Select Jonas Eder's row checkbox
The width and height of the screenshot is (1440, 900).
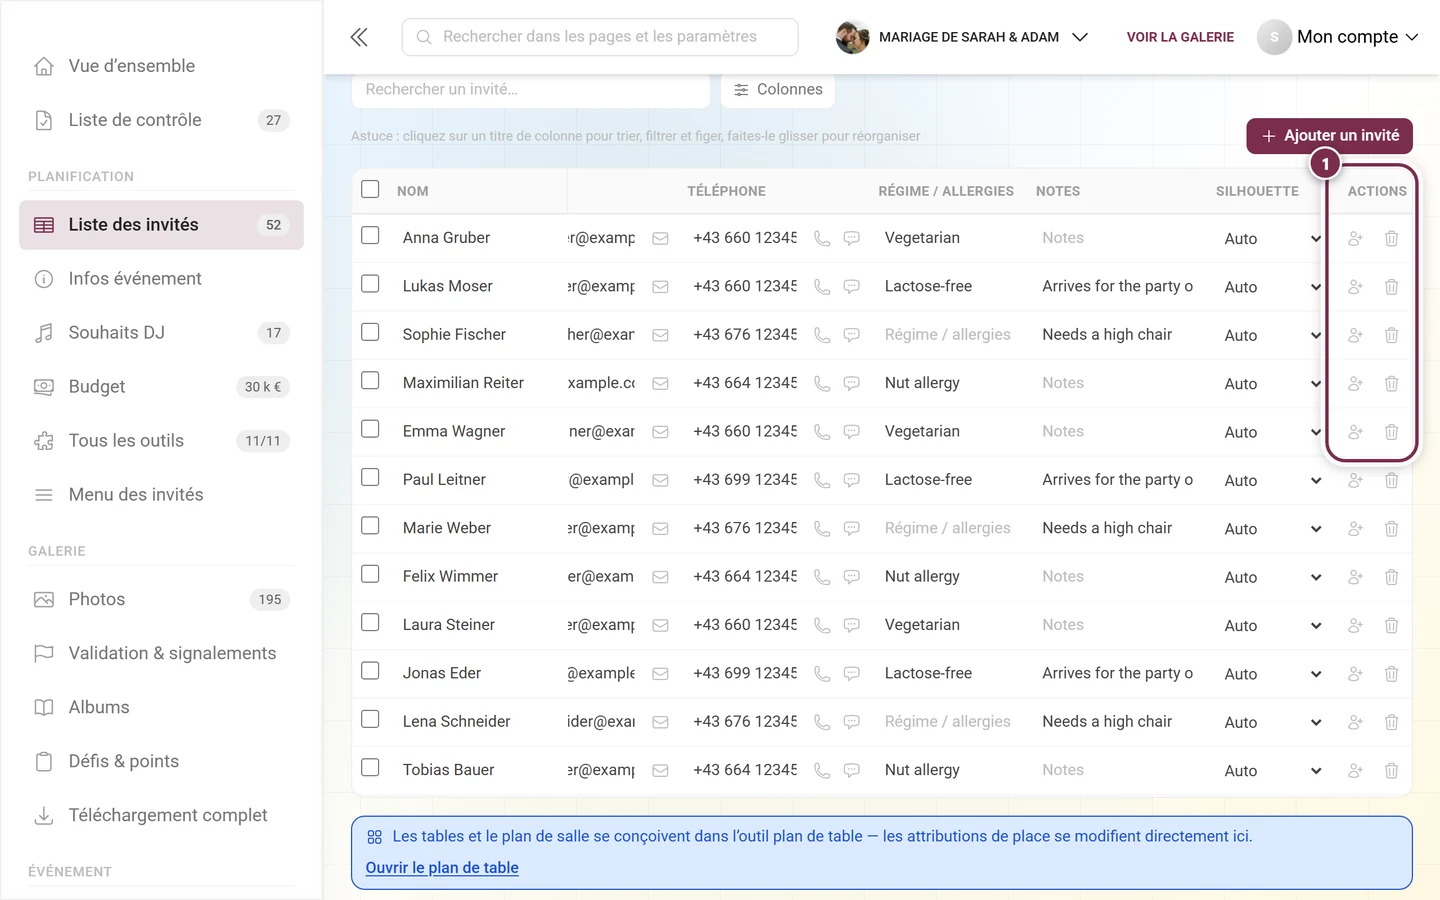(x=370, y=671)
